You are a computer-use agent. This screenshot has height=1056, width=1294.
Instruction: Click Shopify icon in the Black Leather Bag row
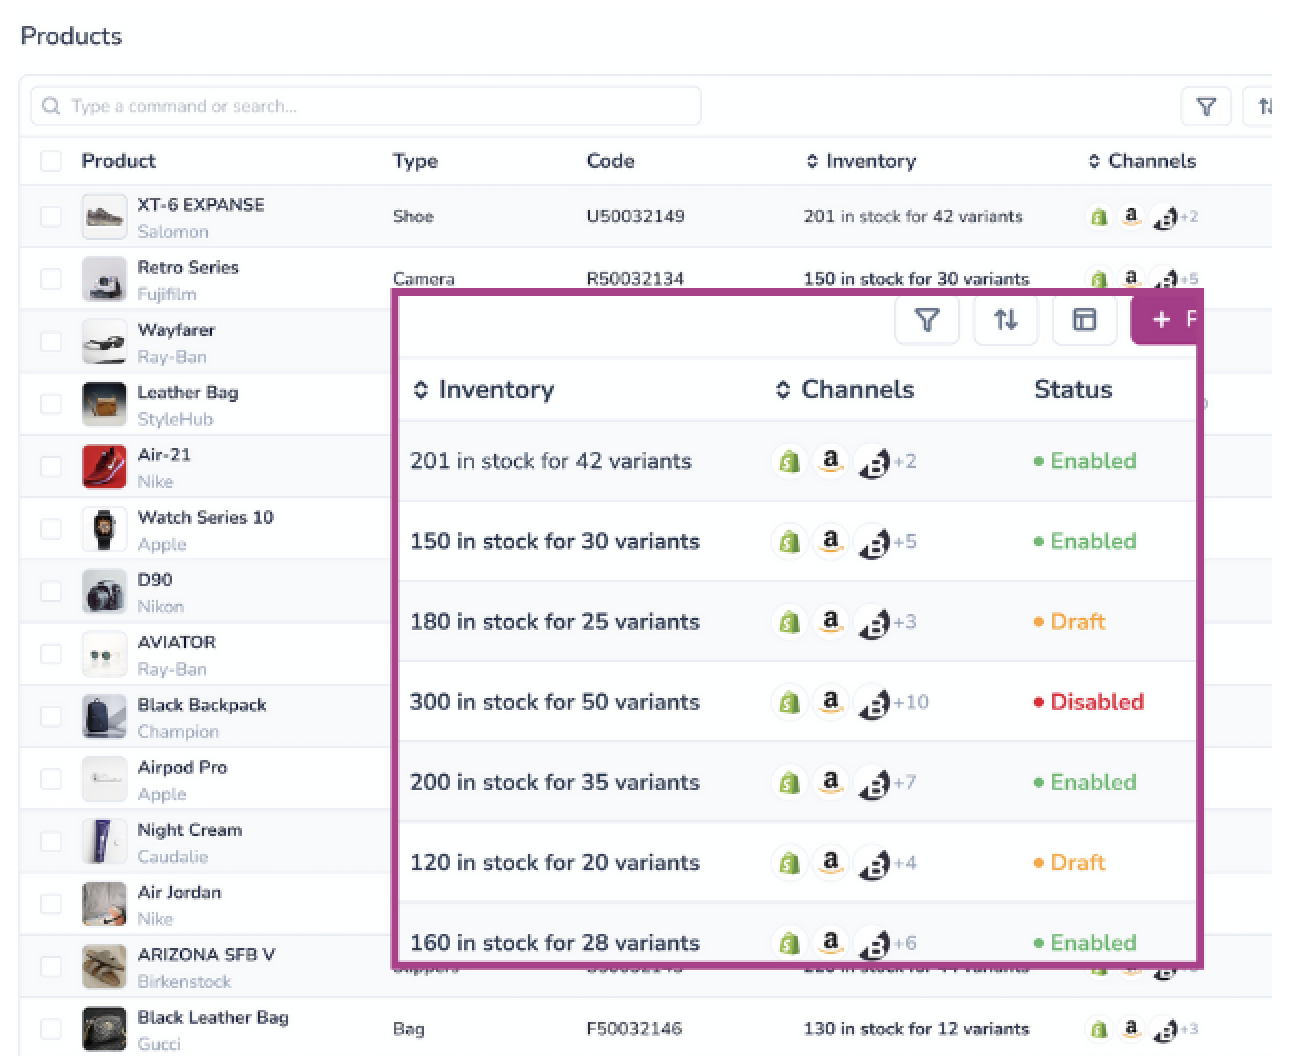tap(1099, 1029)
